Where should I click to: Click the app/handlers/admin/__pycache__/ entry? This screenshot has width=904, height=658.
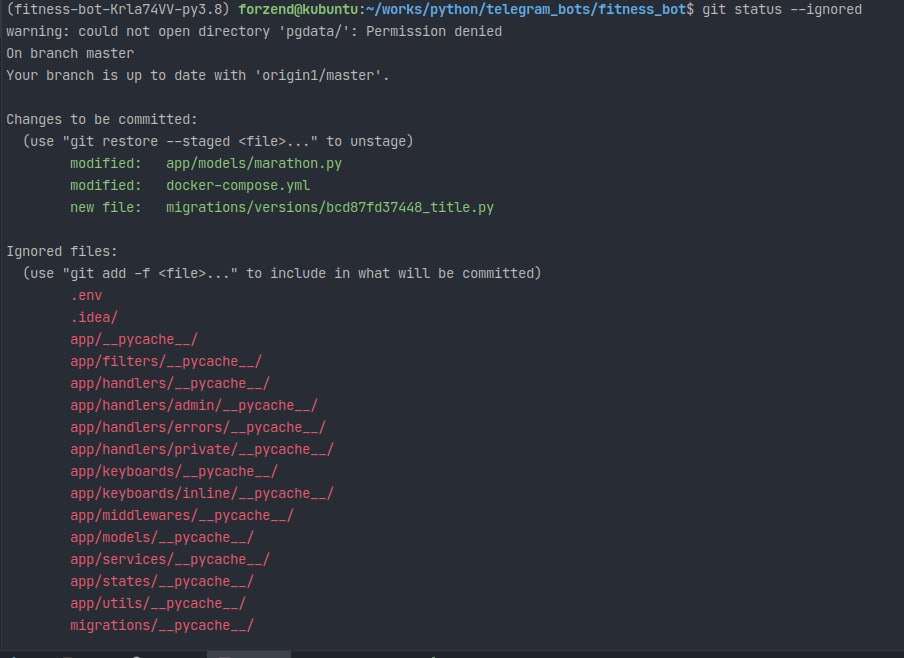194,405
